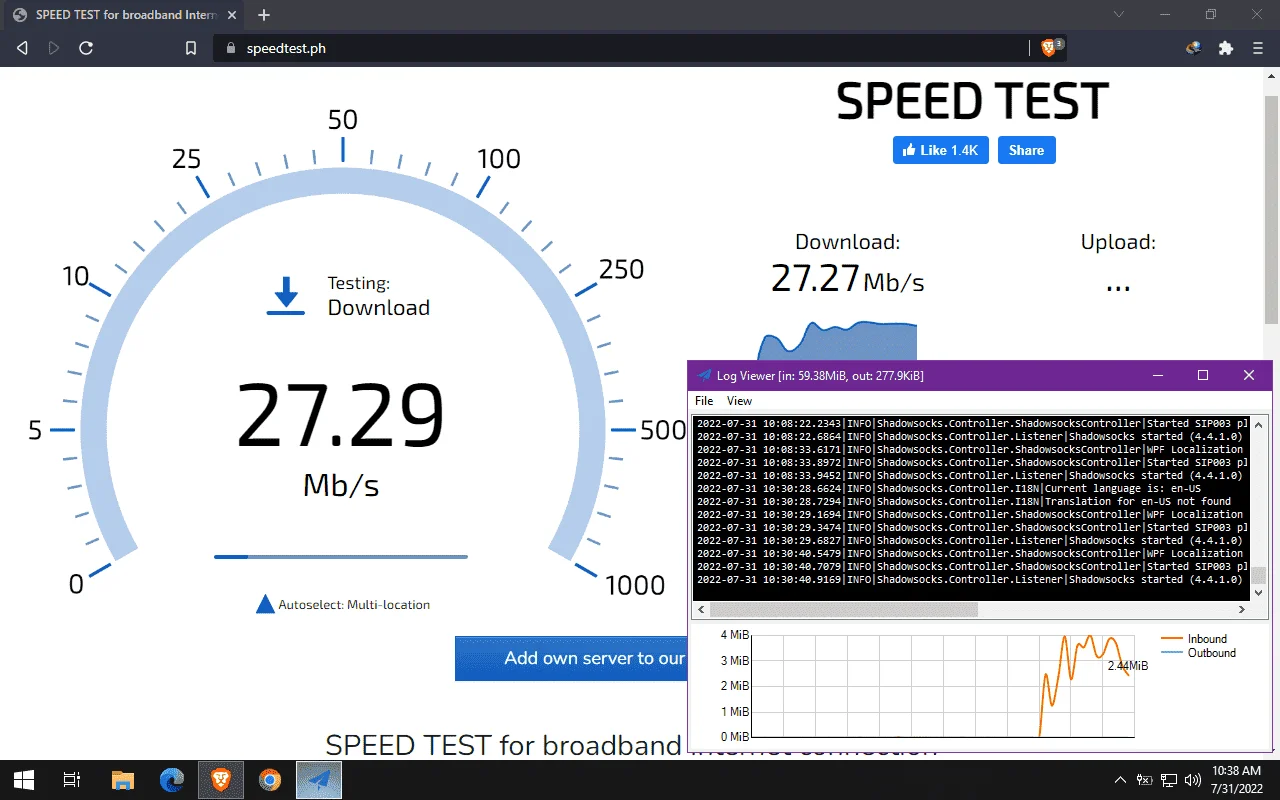
Task: Click the Outbound legend entry
Action: pos(1198,653)
